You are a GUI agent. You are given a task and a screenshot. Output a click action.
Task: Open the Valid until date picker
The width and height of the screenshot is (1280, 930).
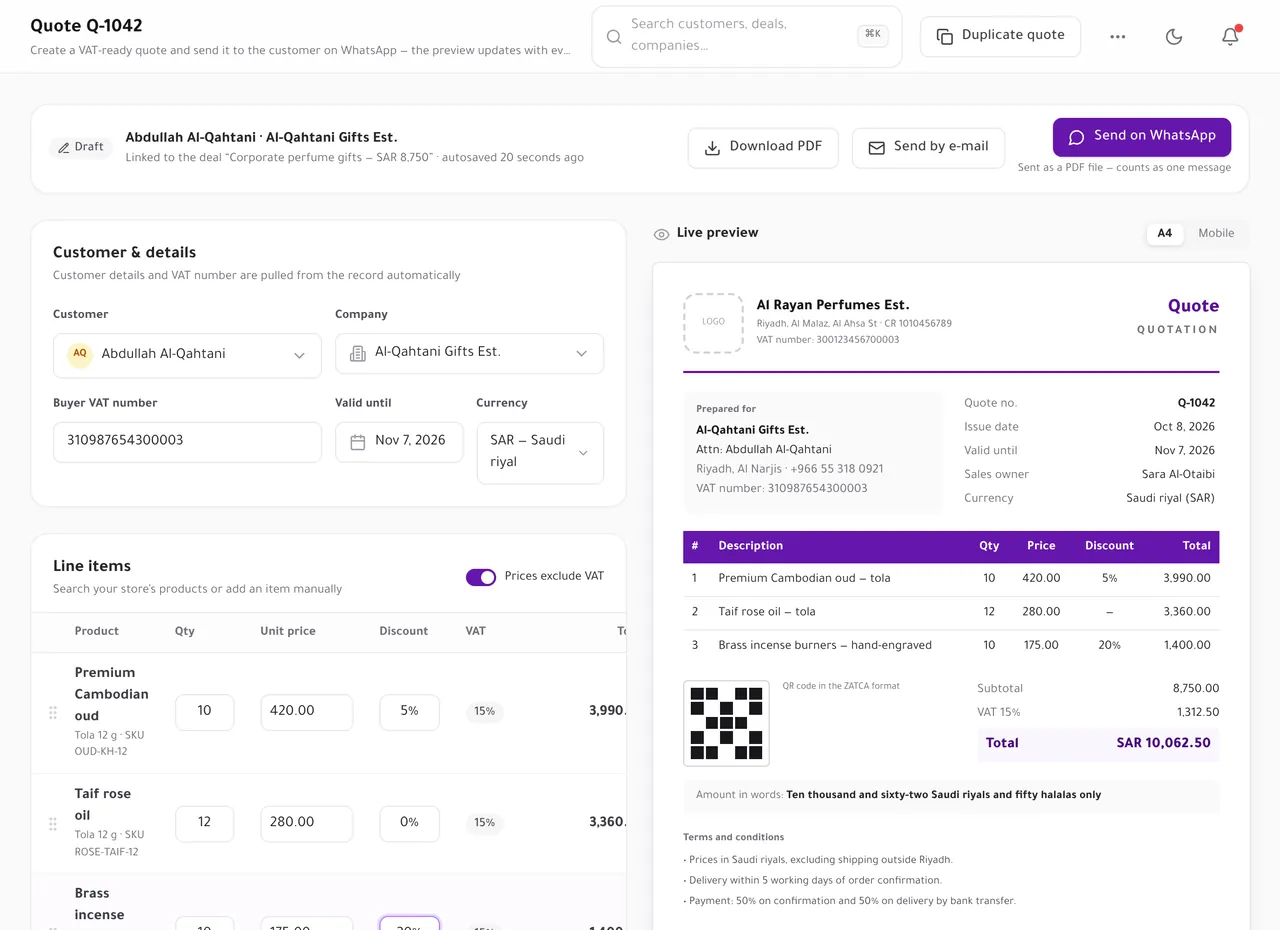399,441
